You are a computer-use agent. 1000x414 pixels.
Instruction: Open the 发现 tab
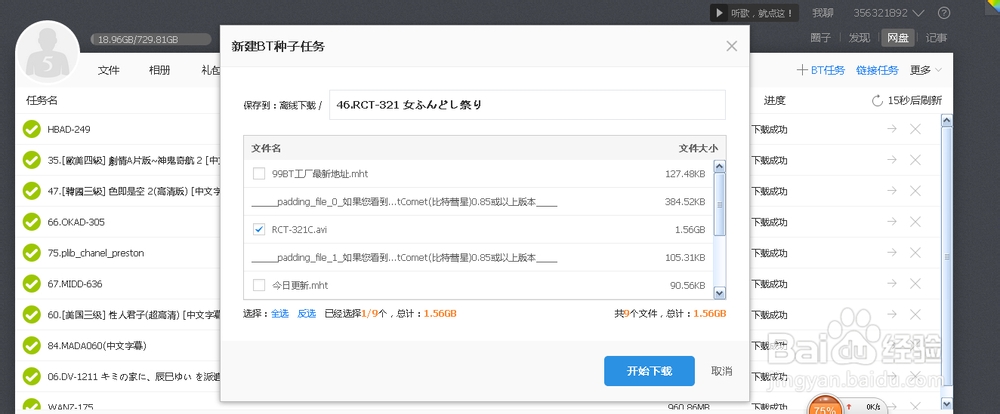tap(859, 38)
